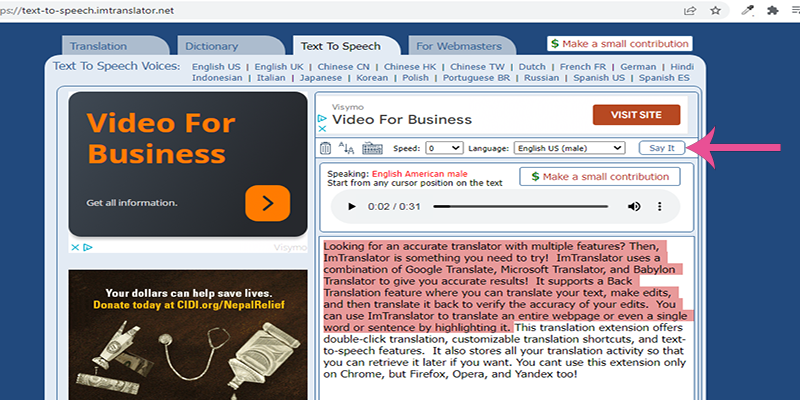Select the For Webmasters tab
Viewport: 800px width, 400px height.
(x=461, y=46)
